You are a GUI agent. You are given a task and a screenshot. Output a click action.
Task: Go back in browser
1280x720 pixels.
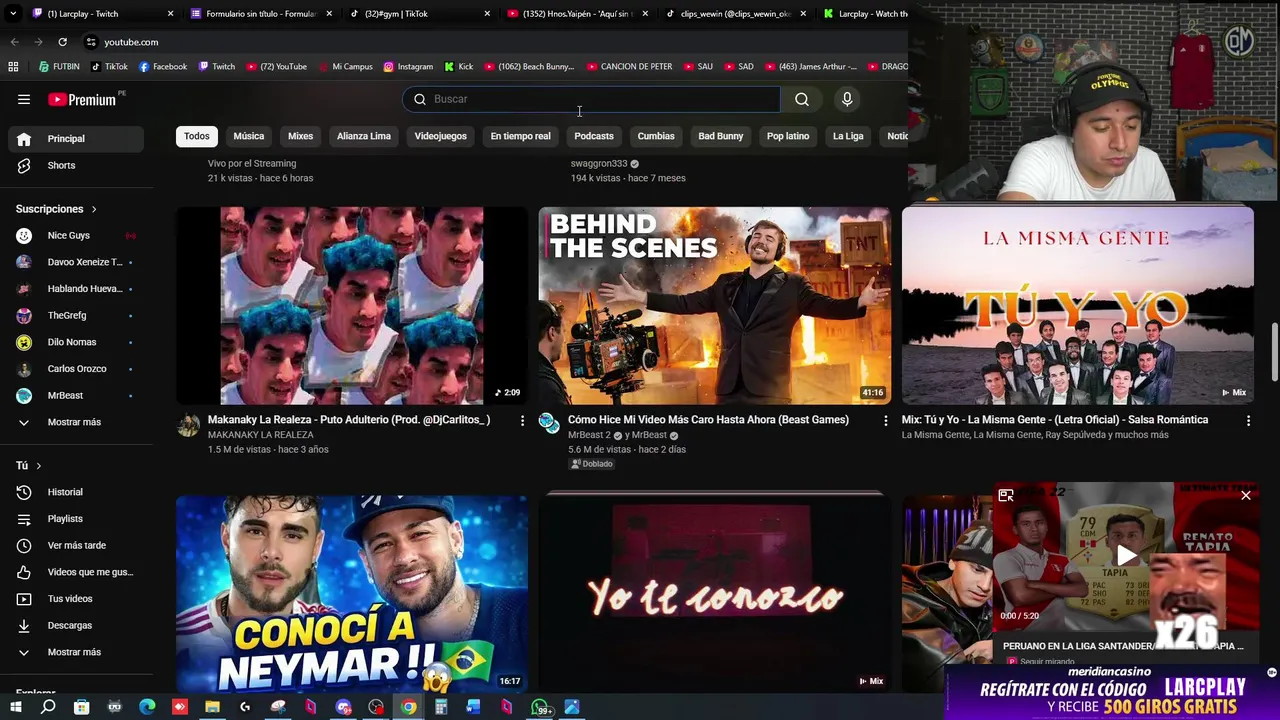coord(14,42)
